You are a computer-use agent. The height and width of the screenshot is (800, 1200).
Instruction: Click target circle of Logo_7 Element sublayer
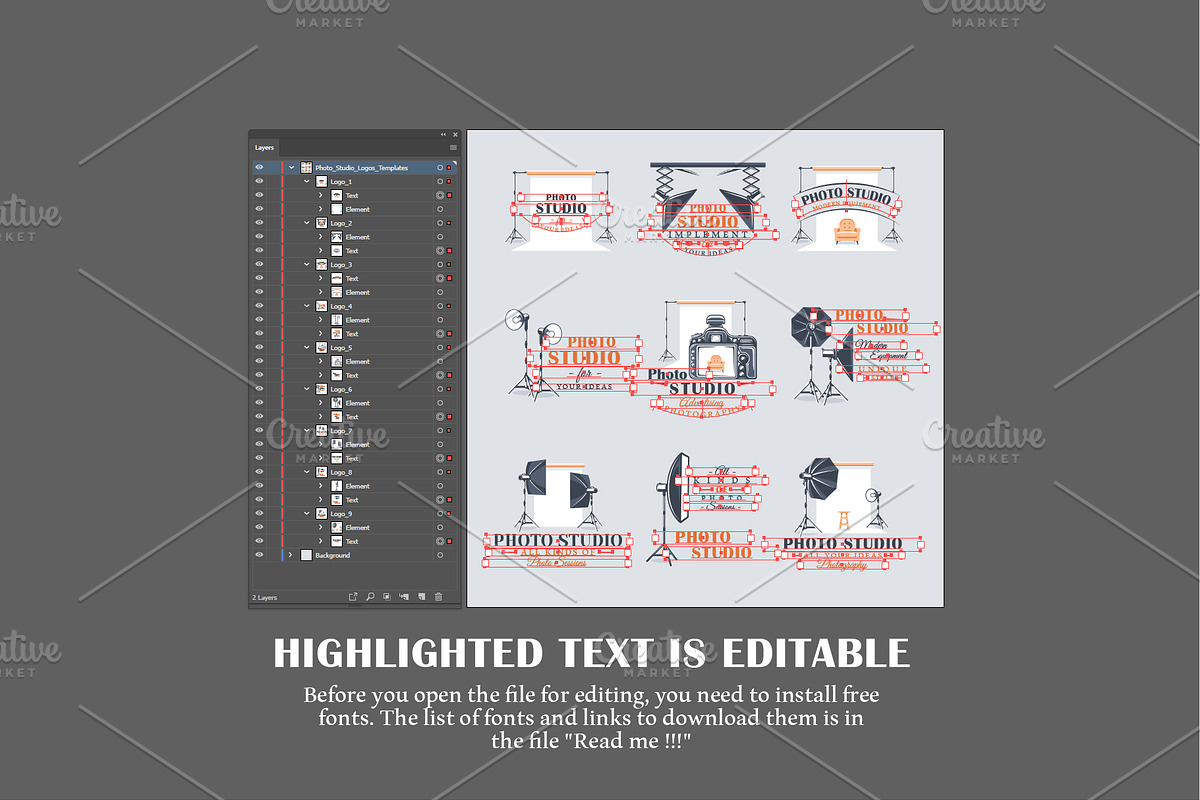(440, 445)
